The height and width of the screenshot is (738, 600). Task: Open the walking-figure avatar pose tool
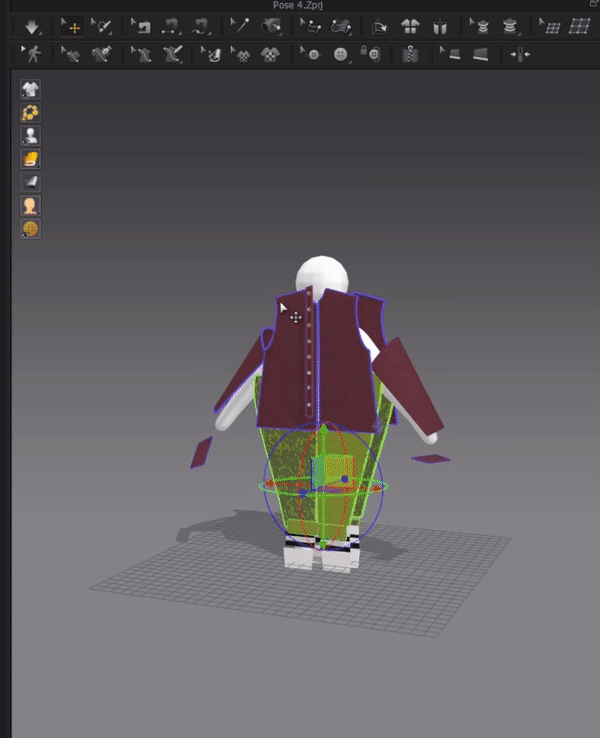pos(32,54)
